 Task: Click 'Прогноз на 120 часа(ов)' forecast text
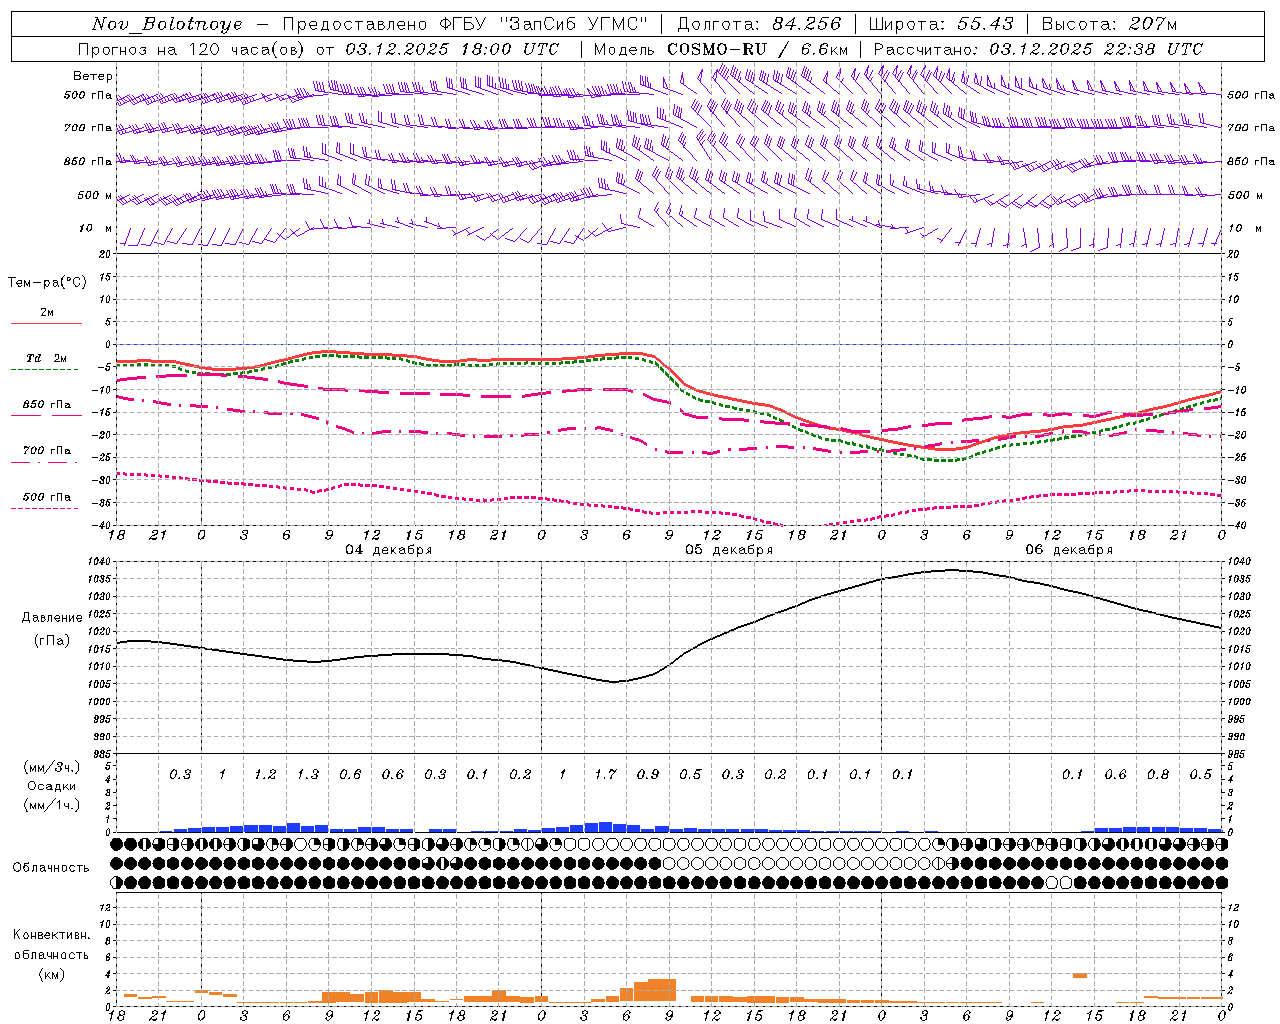[192, 49]
